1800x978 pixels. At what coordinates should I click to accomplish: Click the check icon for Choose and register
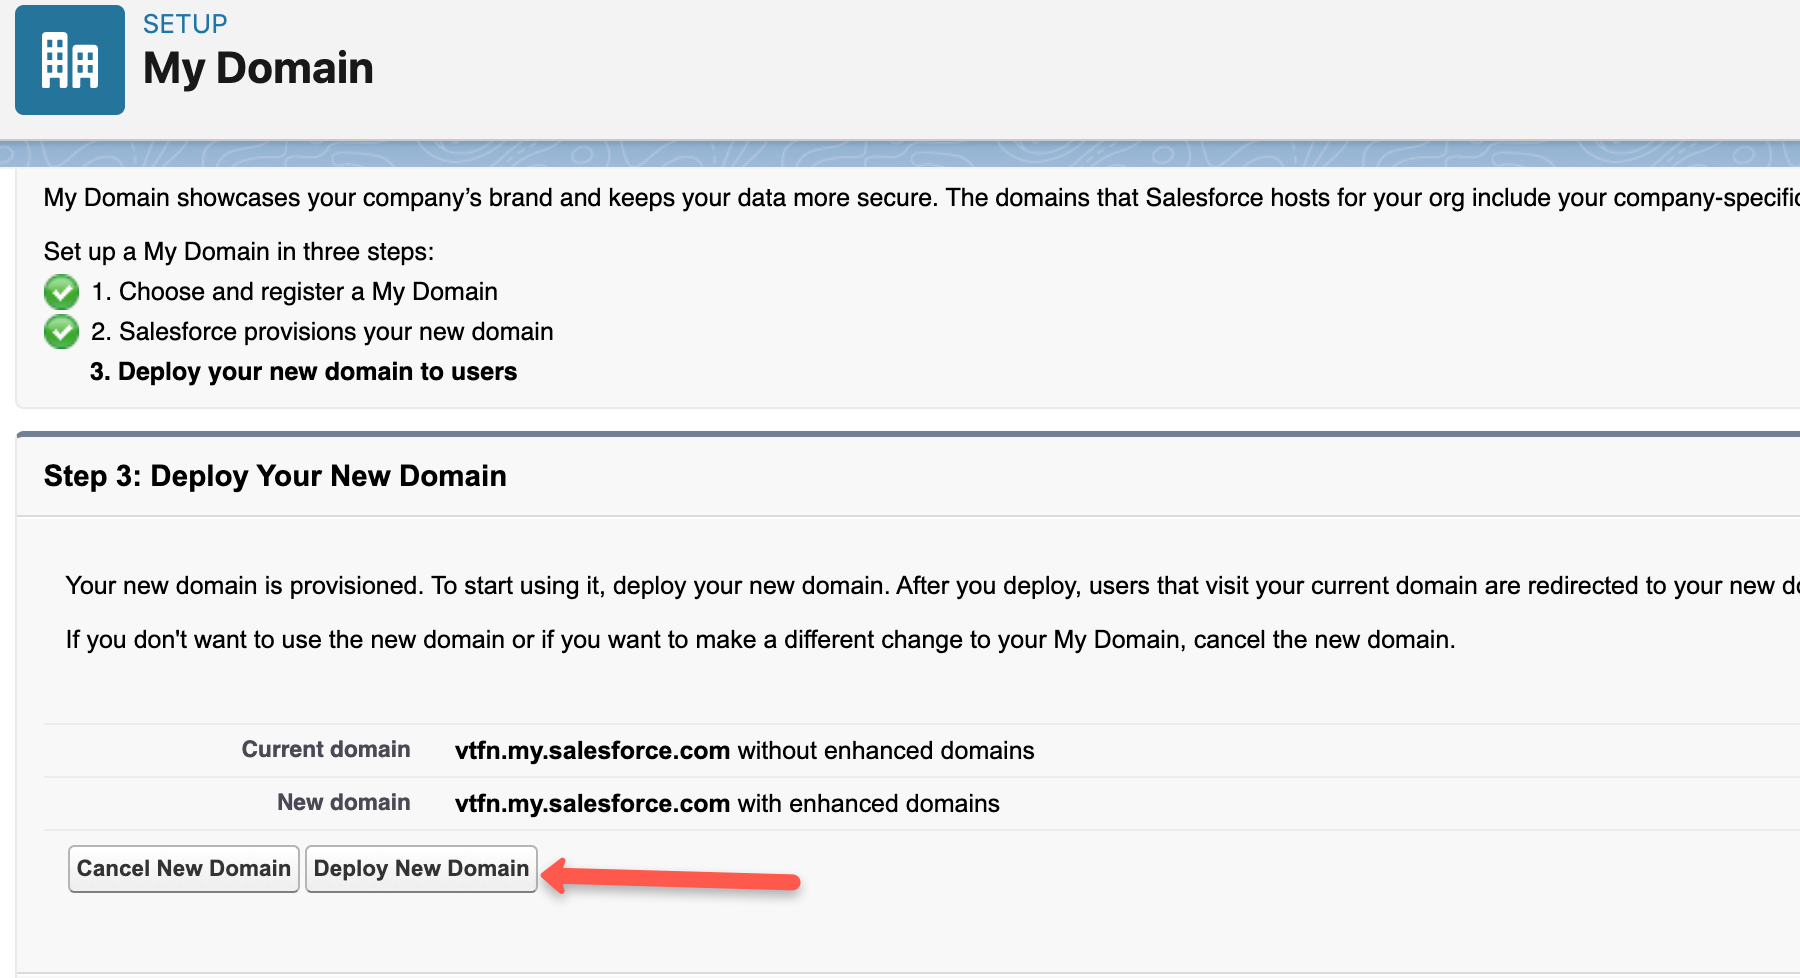pyautogui.click(x=61, y=291)
